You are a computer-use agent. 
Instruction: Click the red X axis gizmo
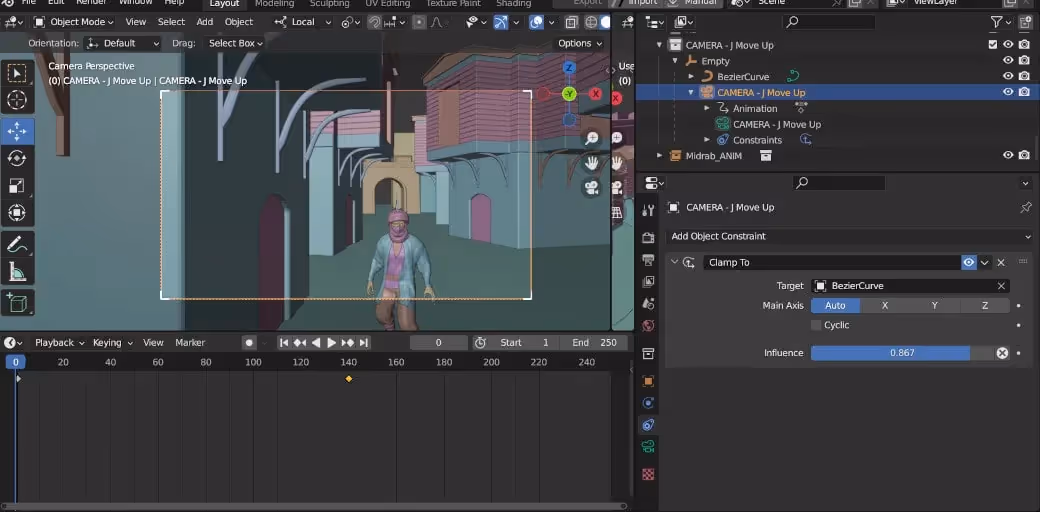(x=596, y=94)
